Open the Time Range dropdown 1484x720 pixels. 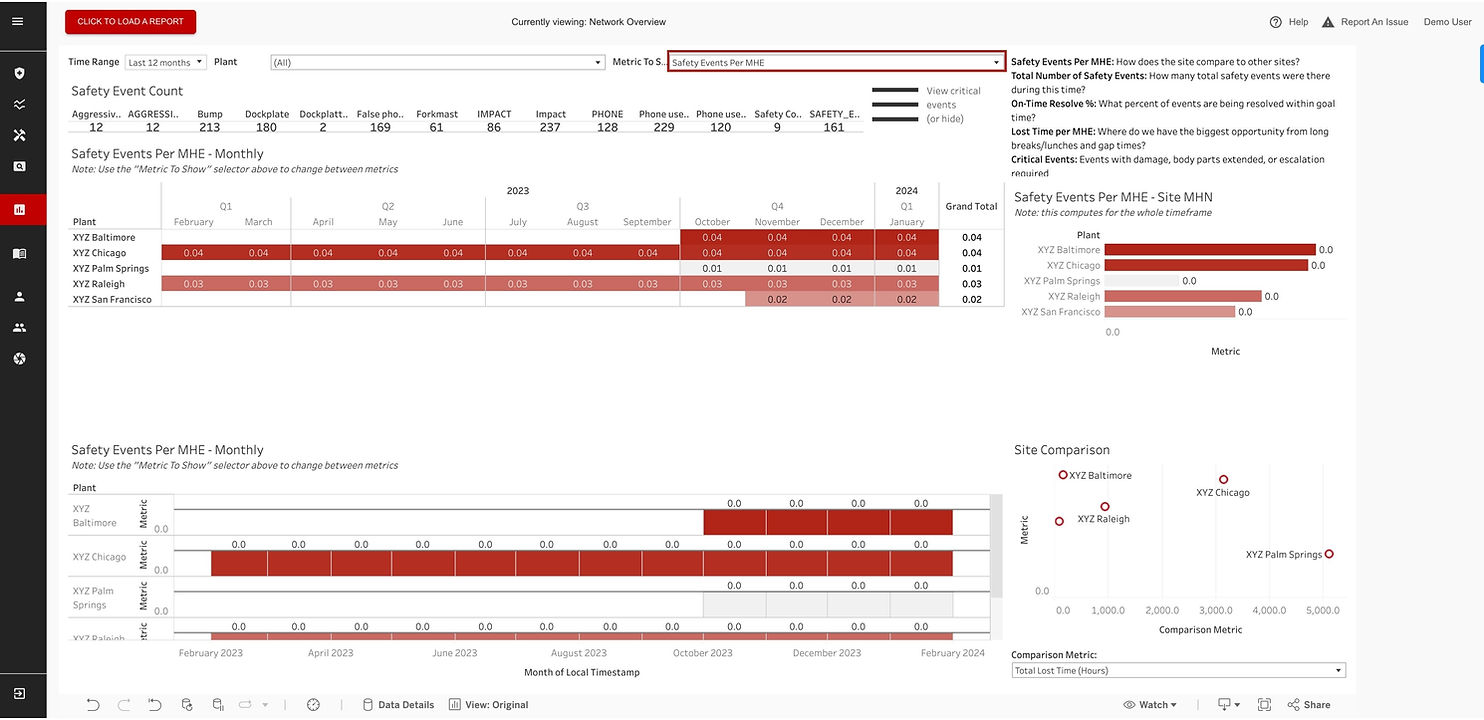pos(166,62)
